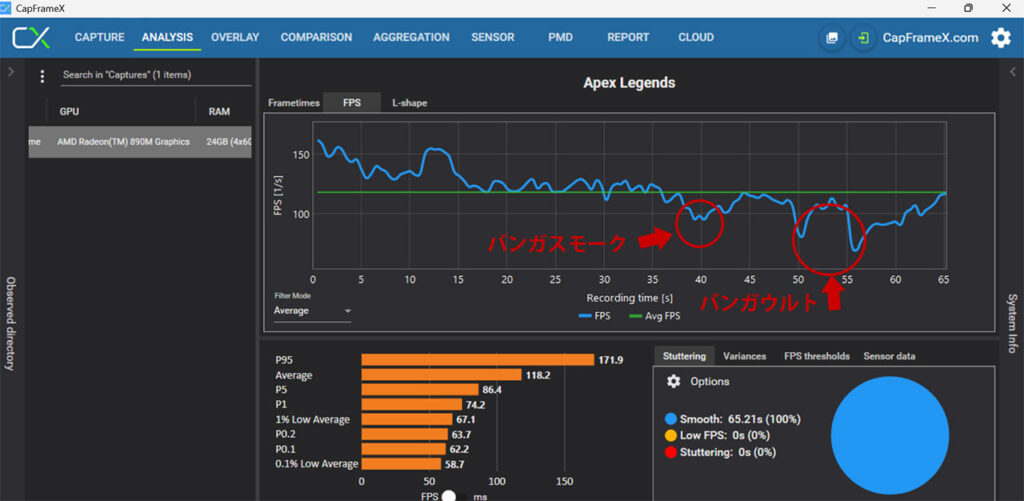
Task: Open the settings gear in the header
Action: pos(1000,38)
